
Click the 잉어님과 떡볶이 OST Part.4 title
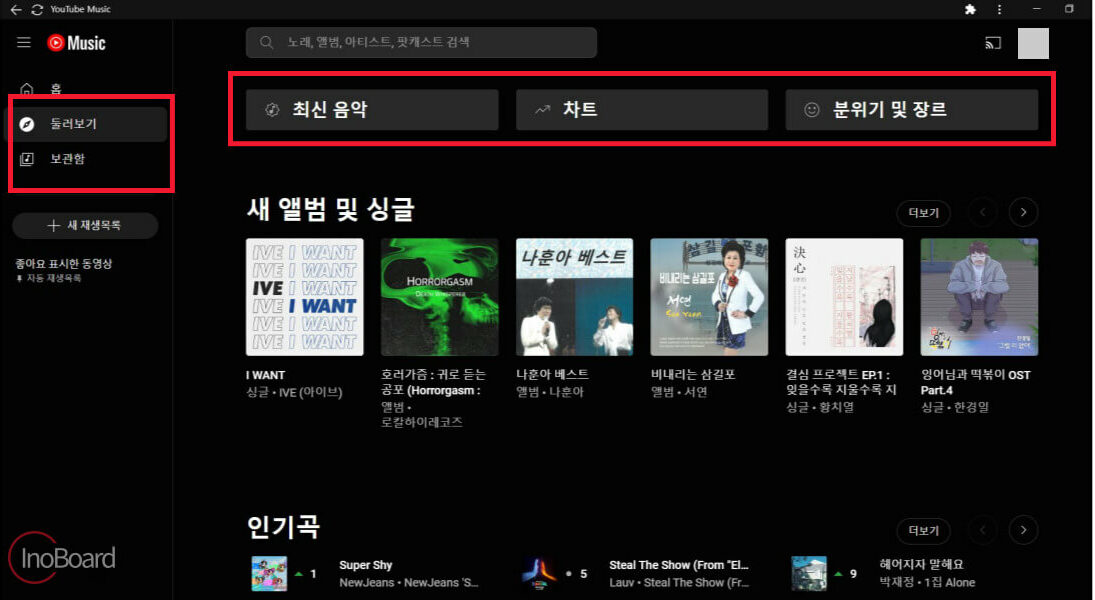click(976, 383)
